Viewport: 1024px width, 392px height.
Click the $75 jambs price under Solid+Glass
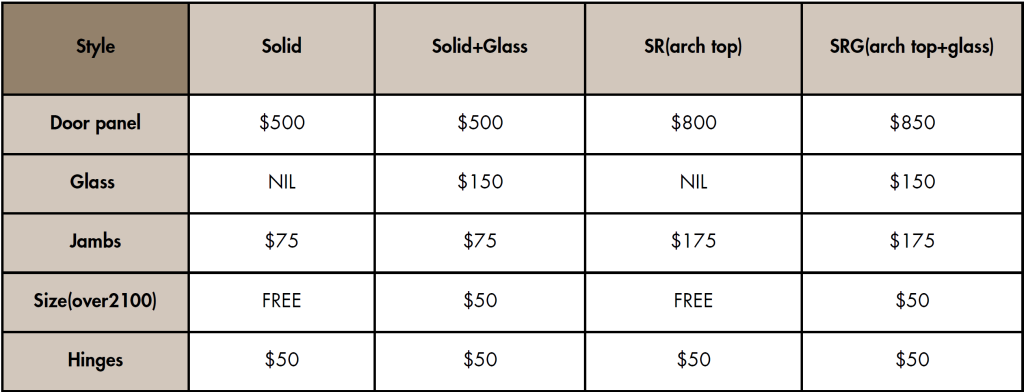point(479,241)
